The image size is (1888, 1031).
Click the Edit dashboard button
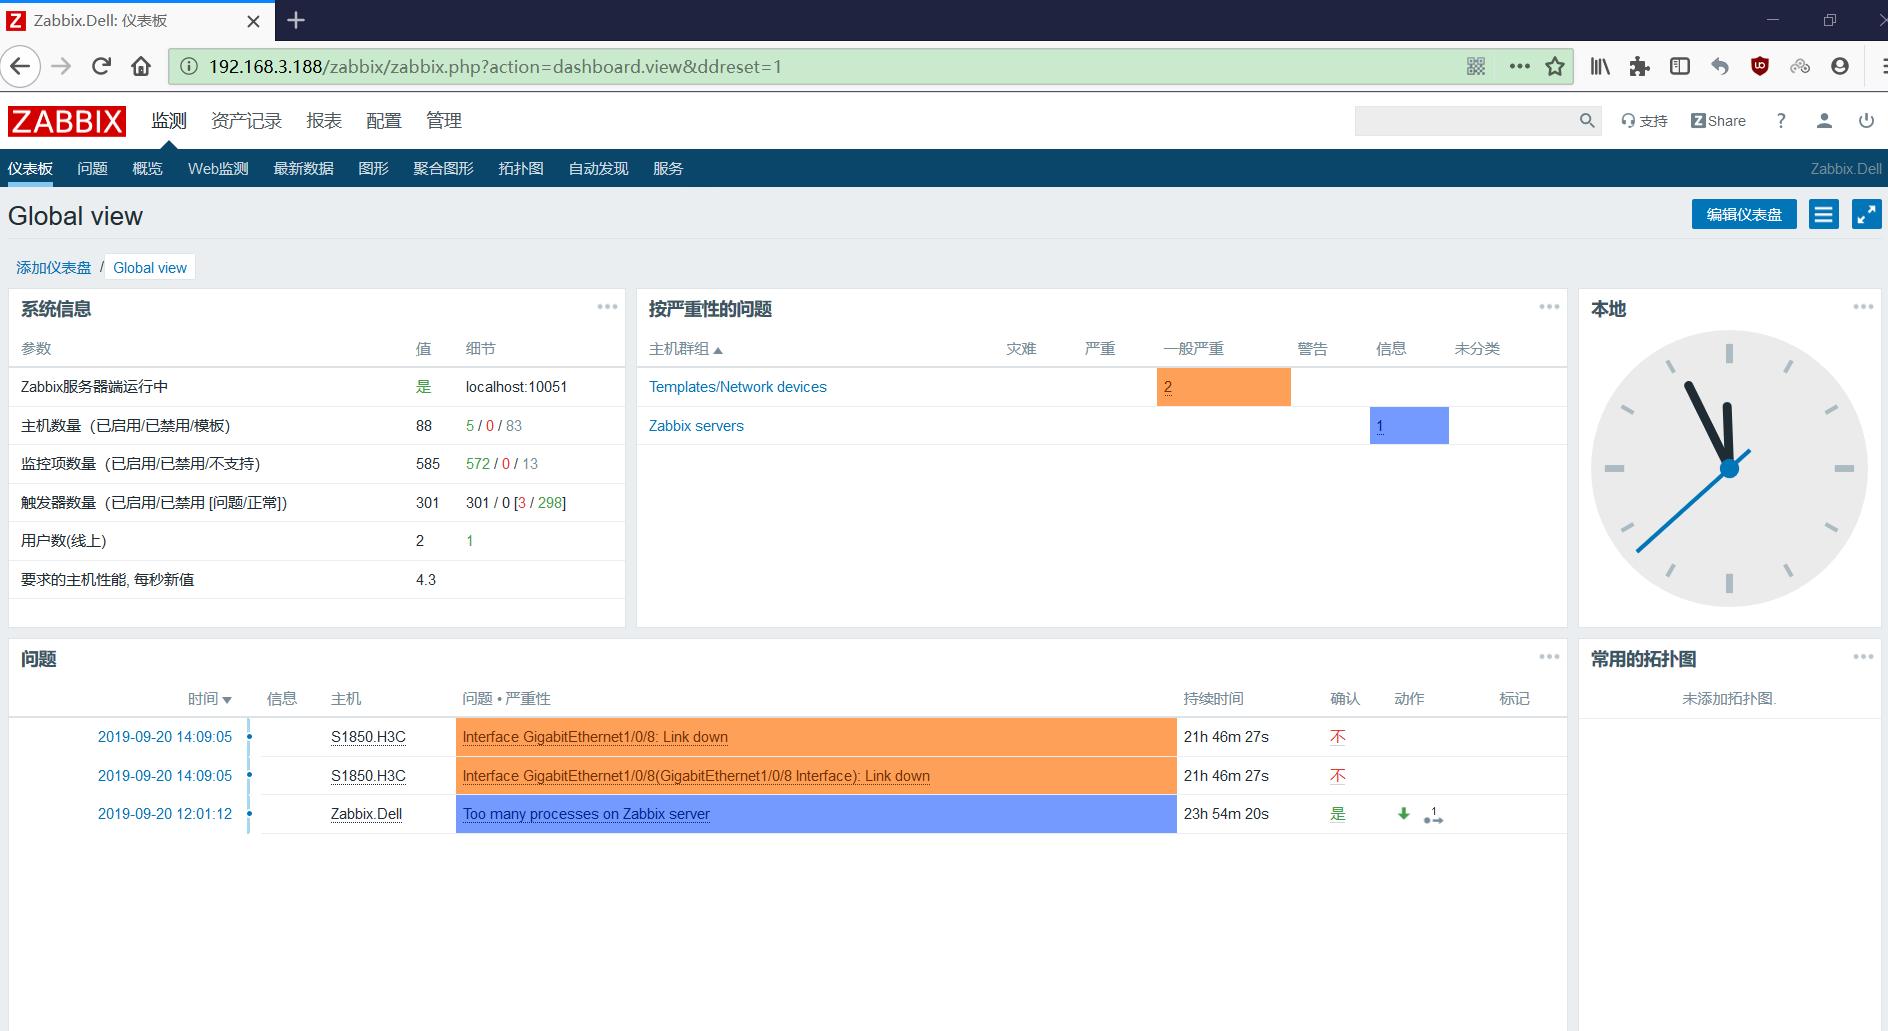tap(1743, 215)
